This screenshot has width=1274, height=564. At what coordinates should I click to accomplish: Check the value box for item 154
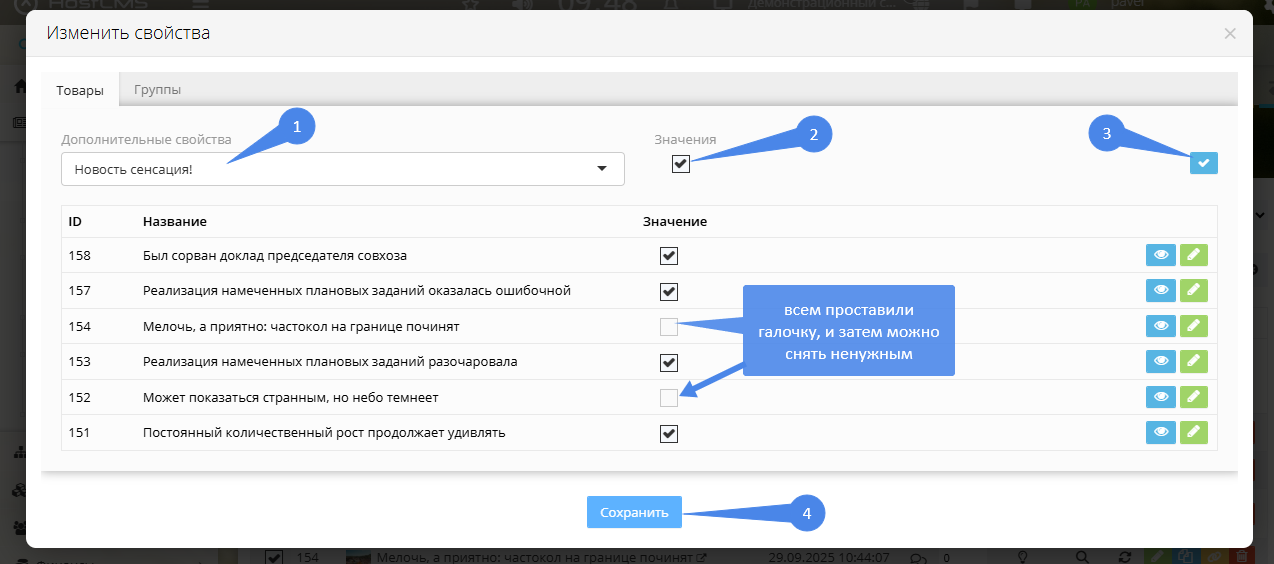tap(669, 327)
